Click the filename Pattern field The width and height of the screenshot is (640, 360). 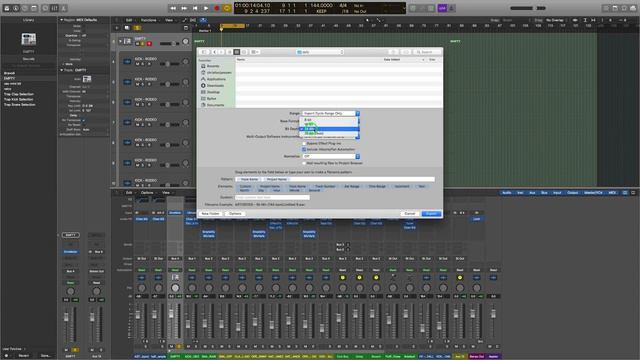tap(335, 179)
